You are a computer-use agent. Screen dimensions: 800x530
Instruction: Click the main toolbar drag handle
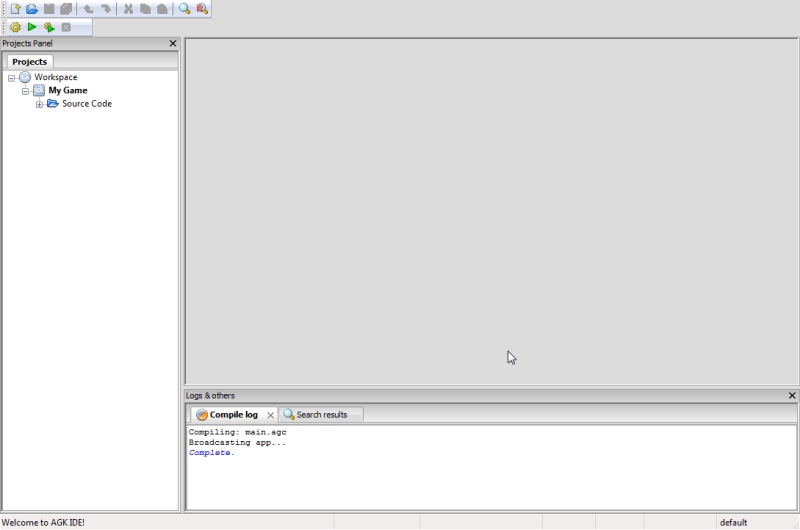click(4, 9)
